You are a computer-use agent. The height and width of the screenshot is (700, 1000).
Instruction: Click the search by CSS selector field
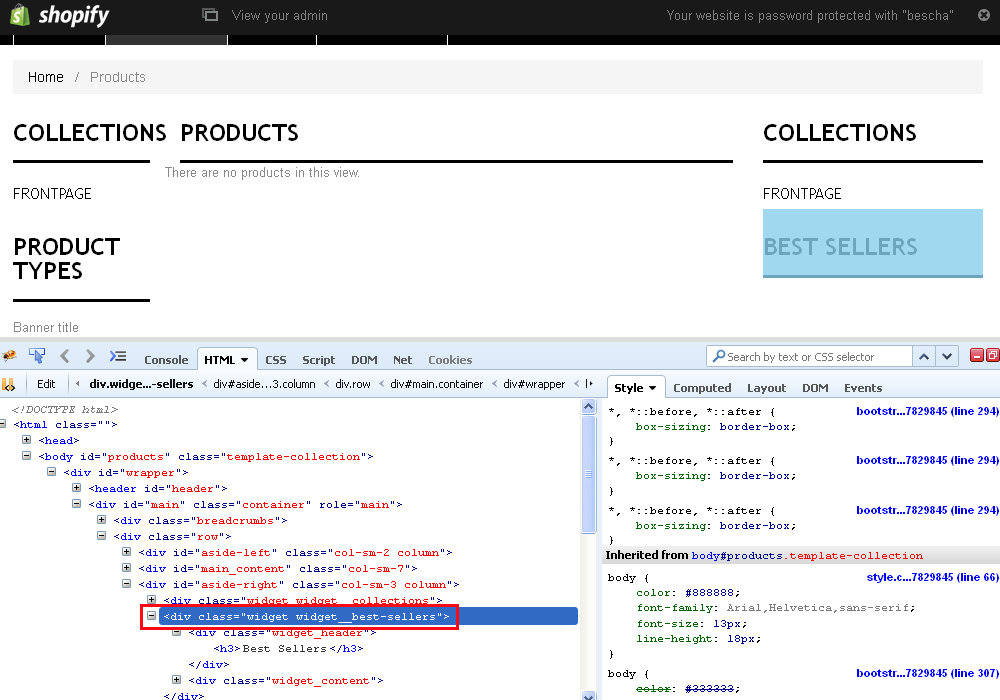[x=810, y=356]
